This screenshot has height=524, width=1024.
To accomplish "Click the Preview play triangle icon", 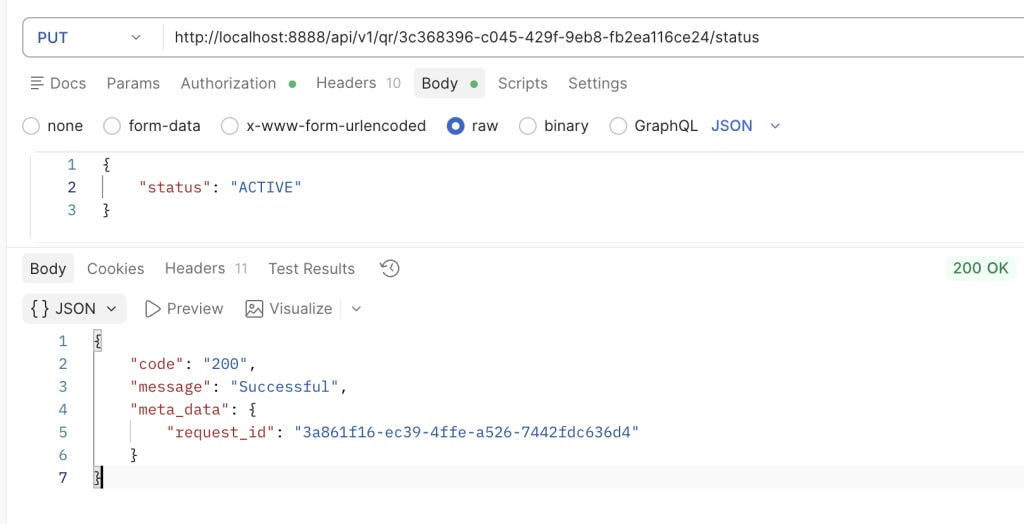I will (x=153, y=308).
